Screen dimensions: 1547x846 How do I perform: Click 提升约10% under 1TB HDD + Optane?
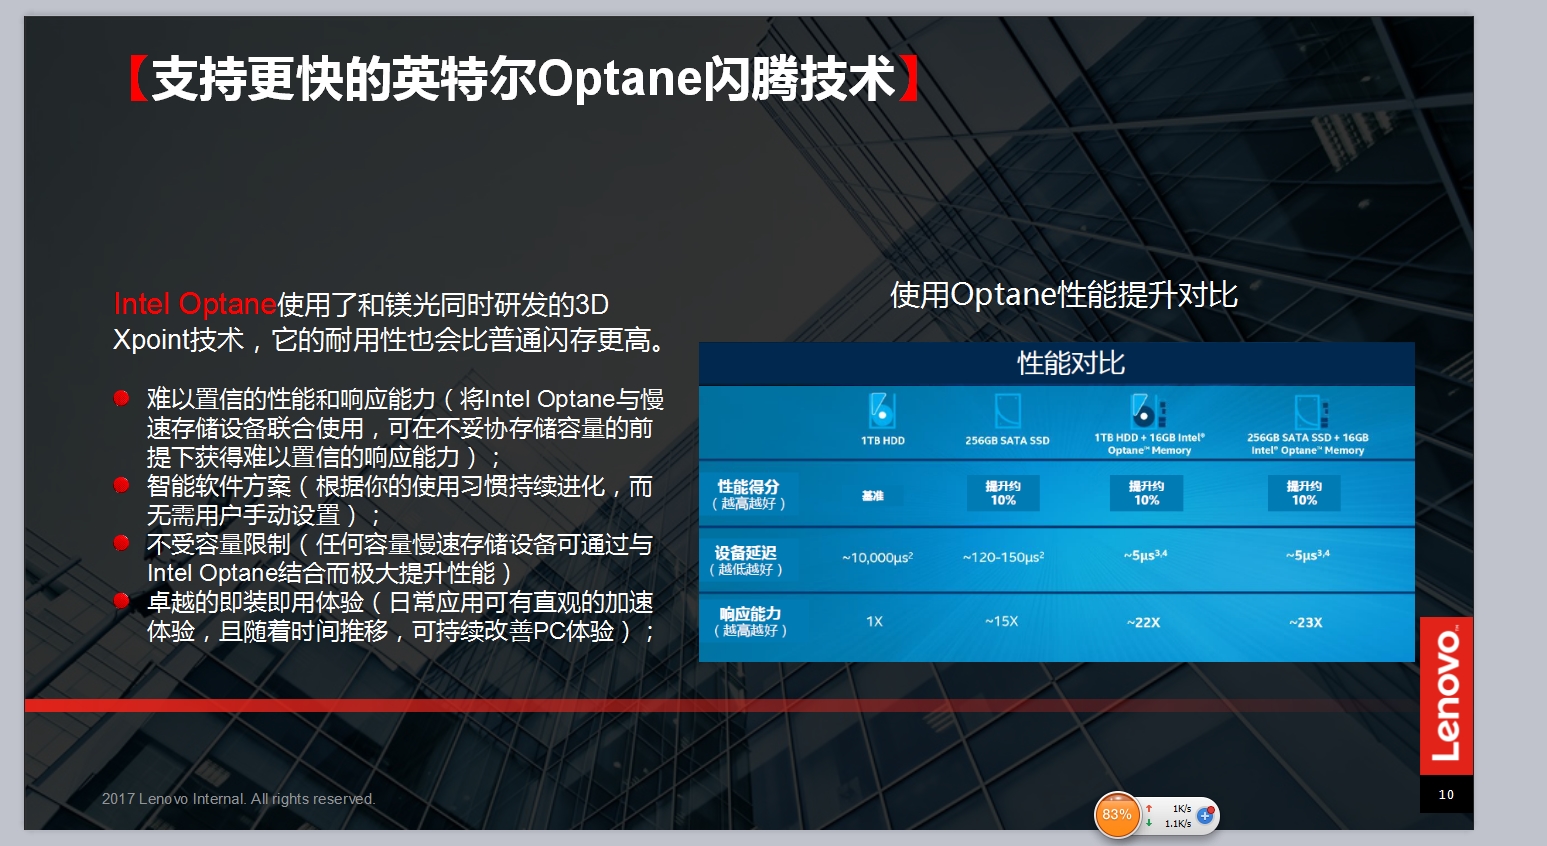pos(1147,493)
